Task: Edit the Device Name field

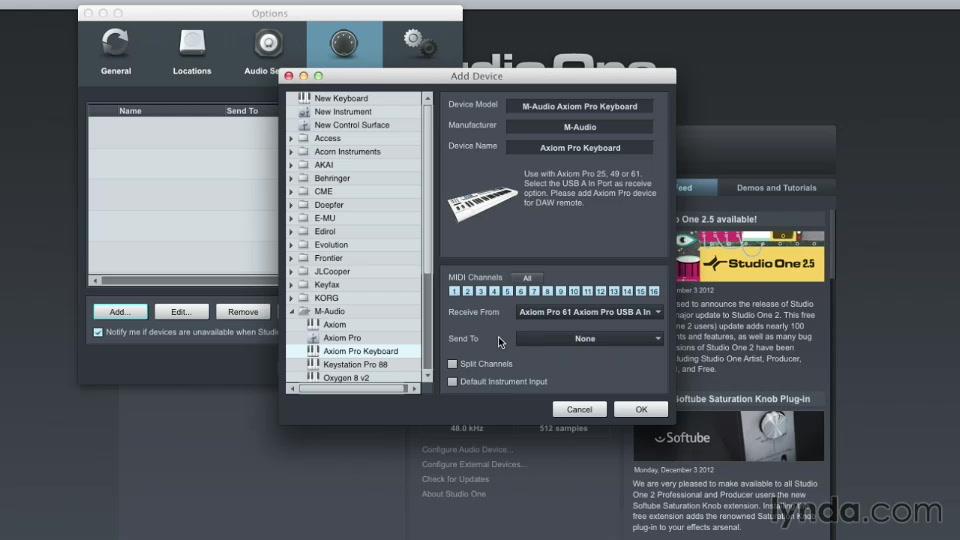Action: 579,148
